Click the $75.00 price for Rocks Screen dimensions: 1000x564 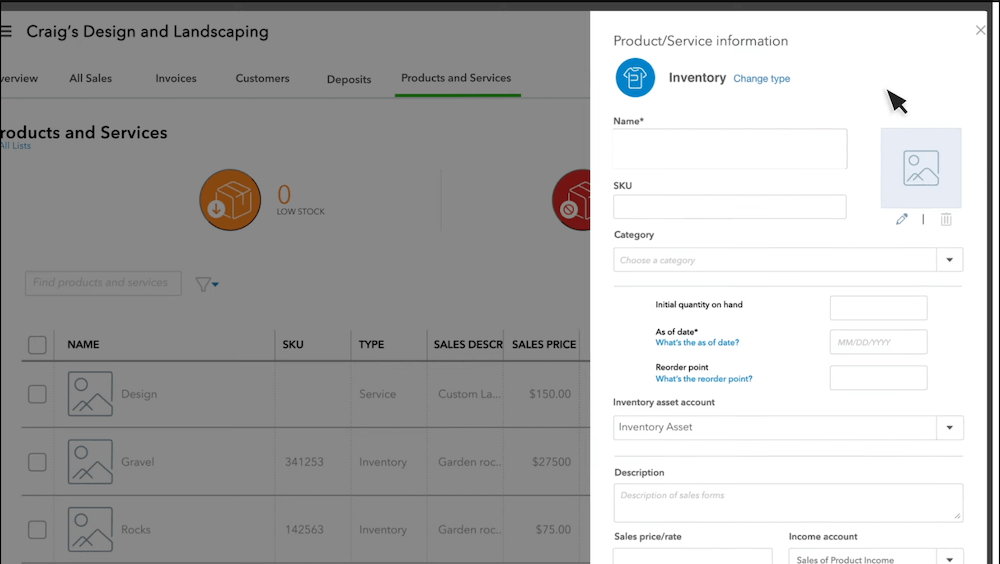point(553,530)
